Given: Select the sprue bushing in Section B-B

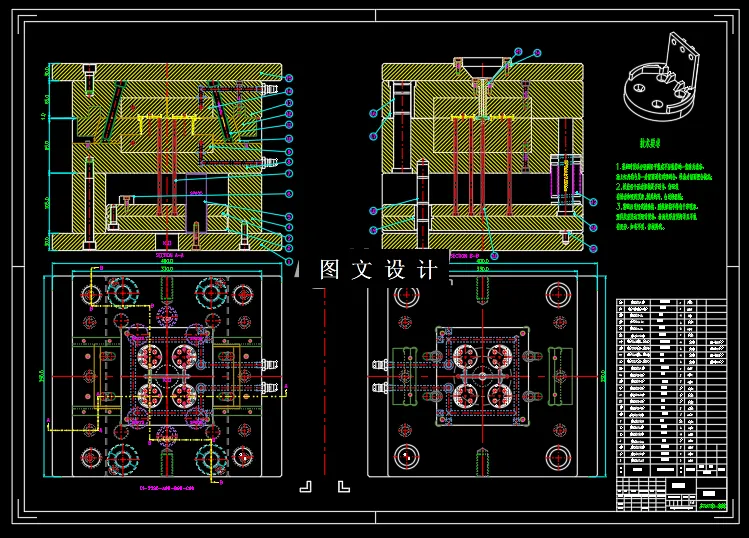Looking at the screenshot, I should pyautogui.click(x=482, y=98).
